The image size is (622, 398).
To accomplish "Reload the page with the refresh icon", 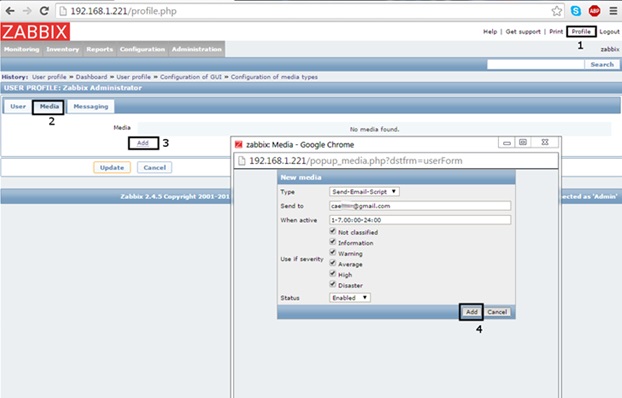I will click(44, 11).
